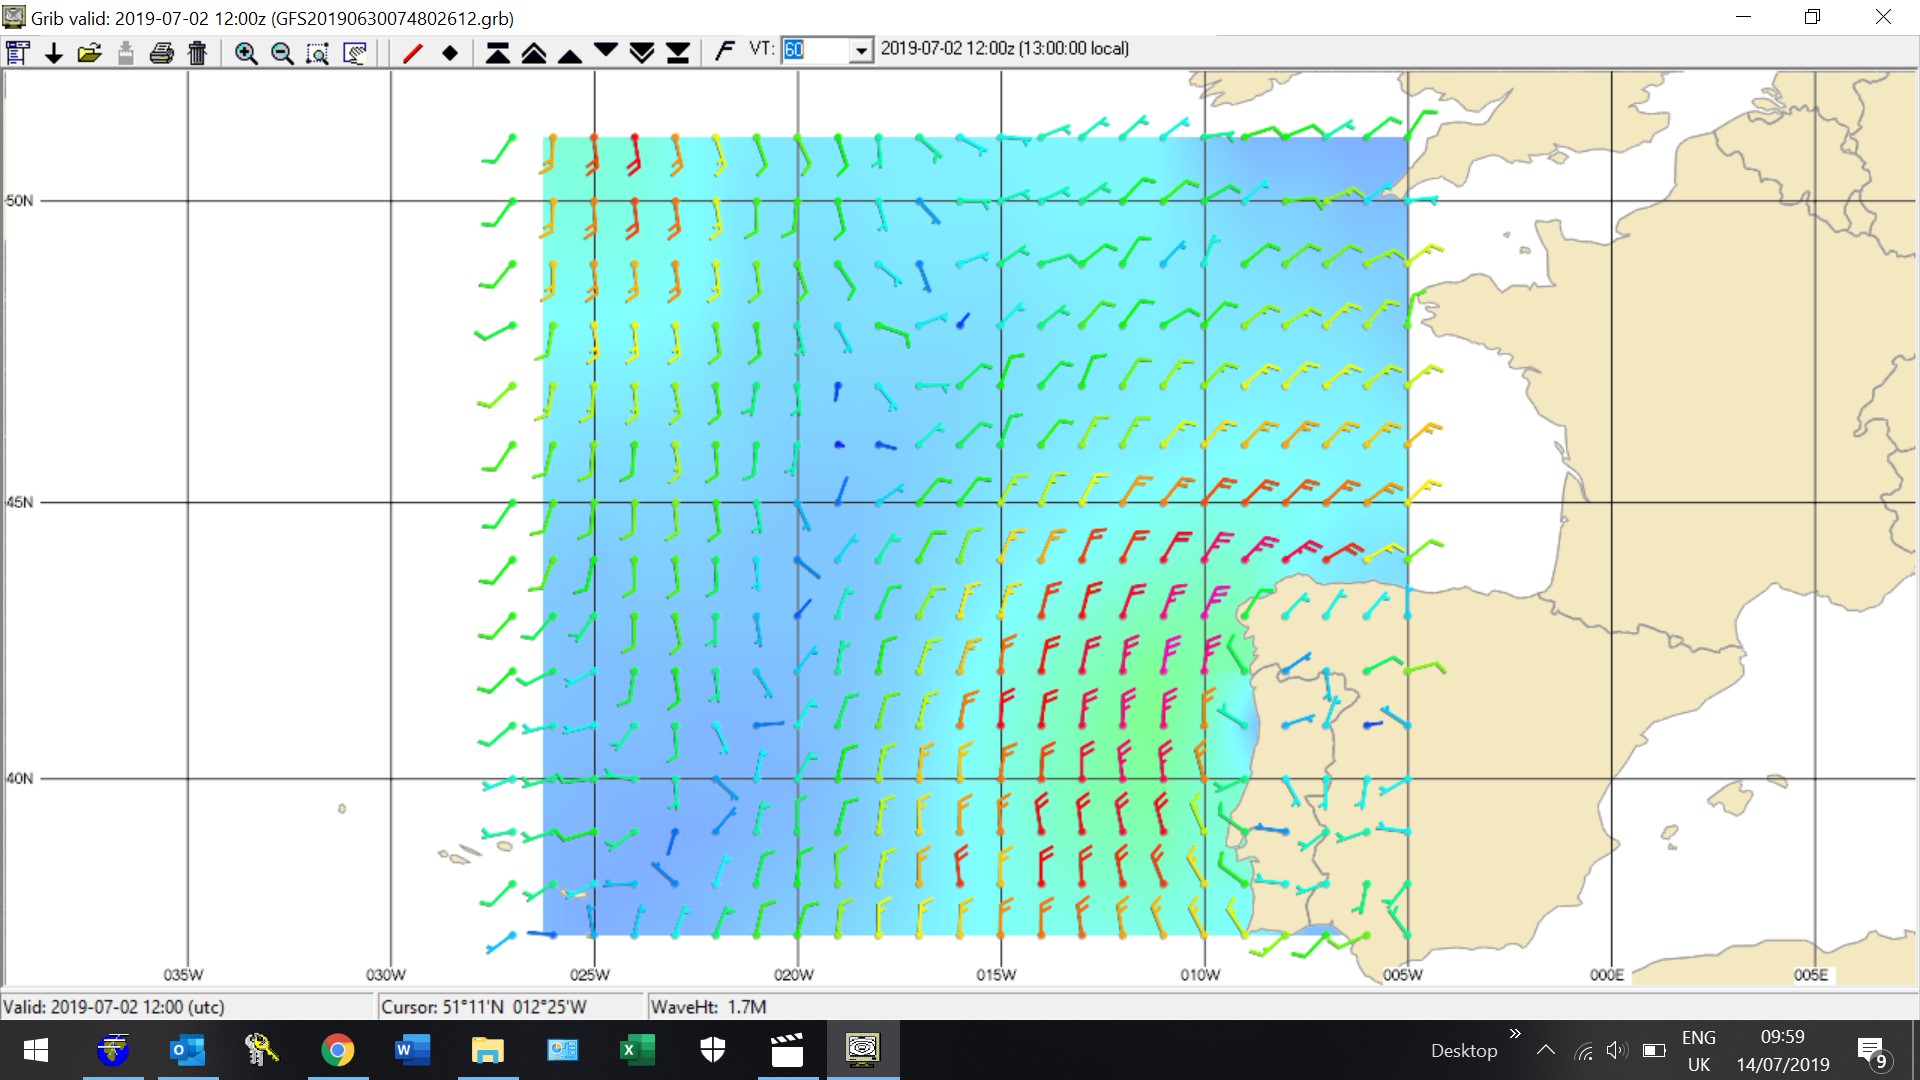Click the download arrow toolbar icon
The height and width of the screenshot is (1080, 1920).
click(54, 53)
